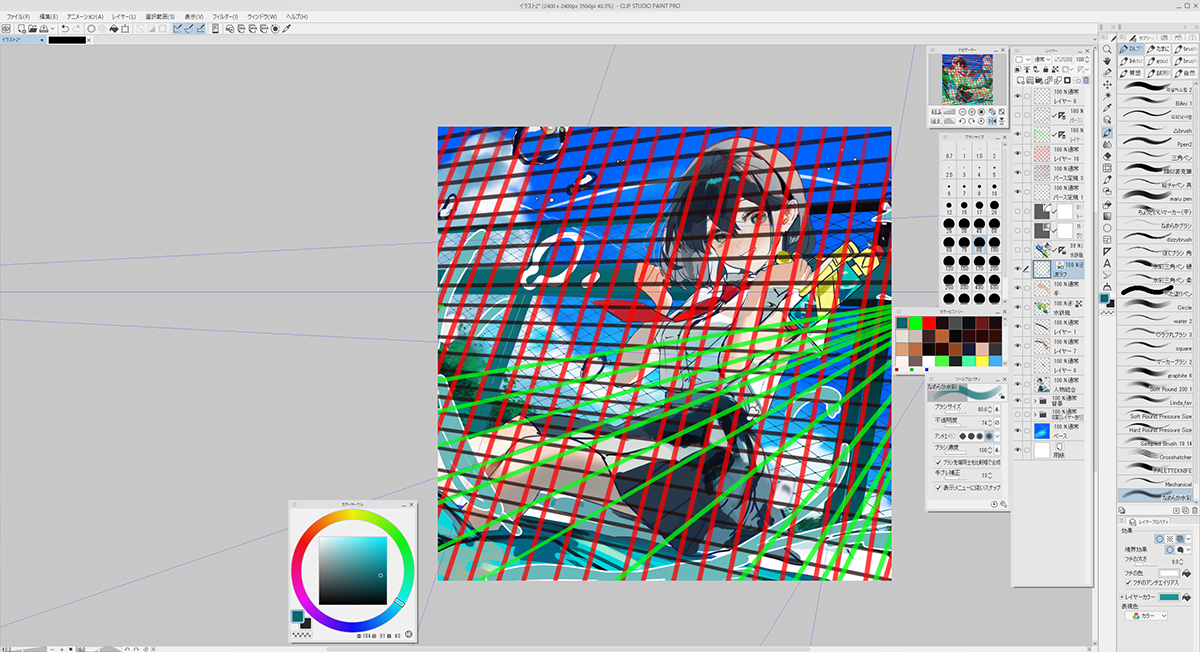The height and width of the screenshot is (652, 1200).
Task: Select the Move Layer tool
Action: [1107, 83]
